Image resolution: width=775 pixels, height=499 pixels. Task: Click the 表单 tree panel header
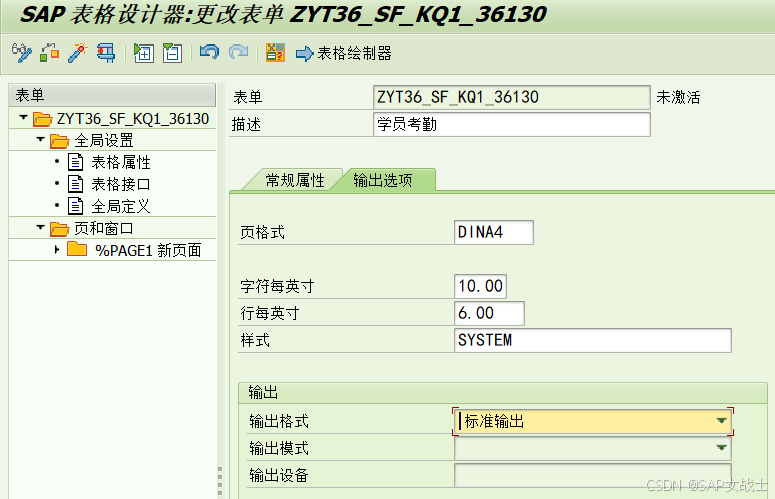pyautogui.click(x=112, y=95)
